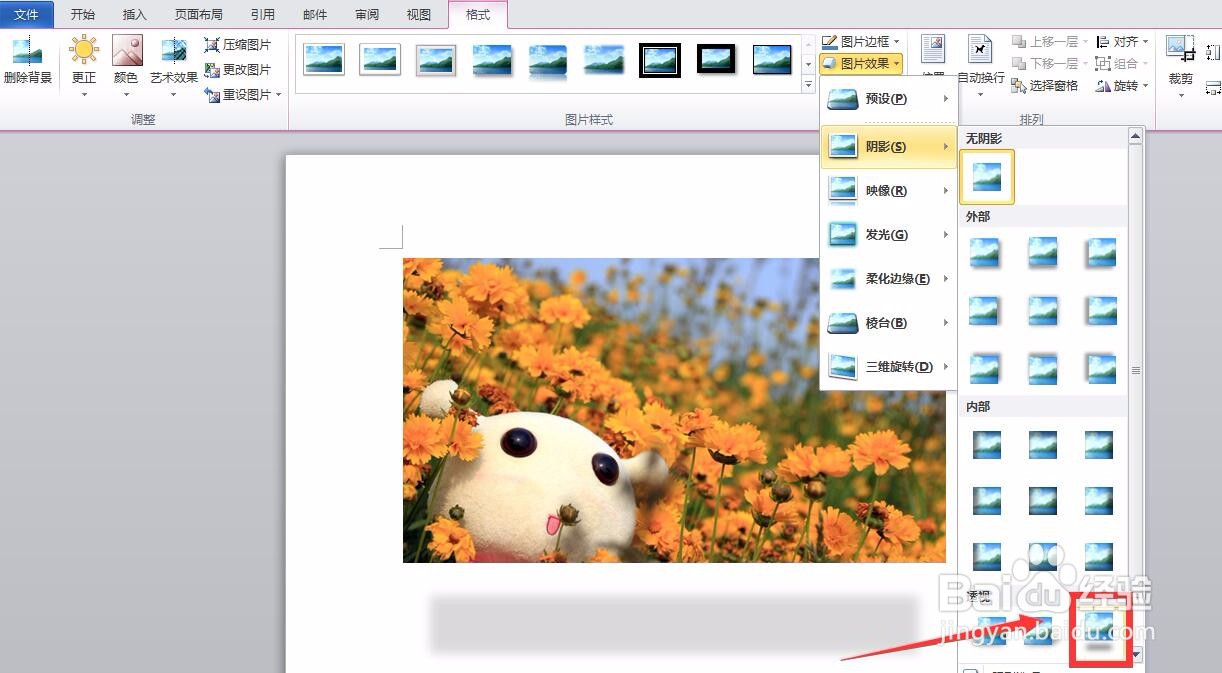
Task: Choose outer shadow offset diagonal bottom left
Action: 1101,251
